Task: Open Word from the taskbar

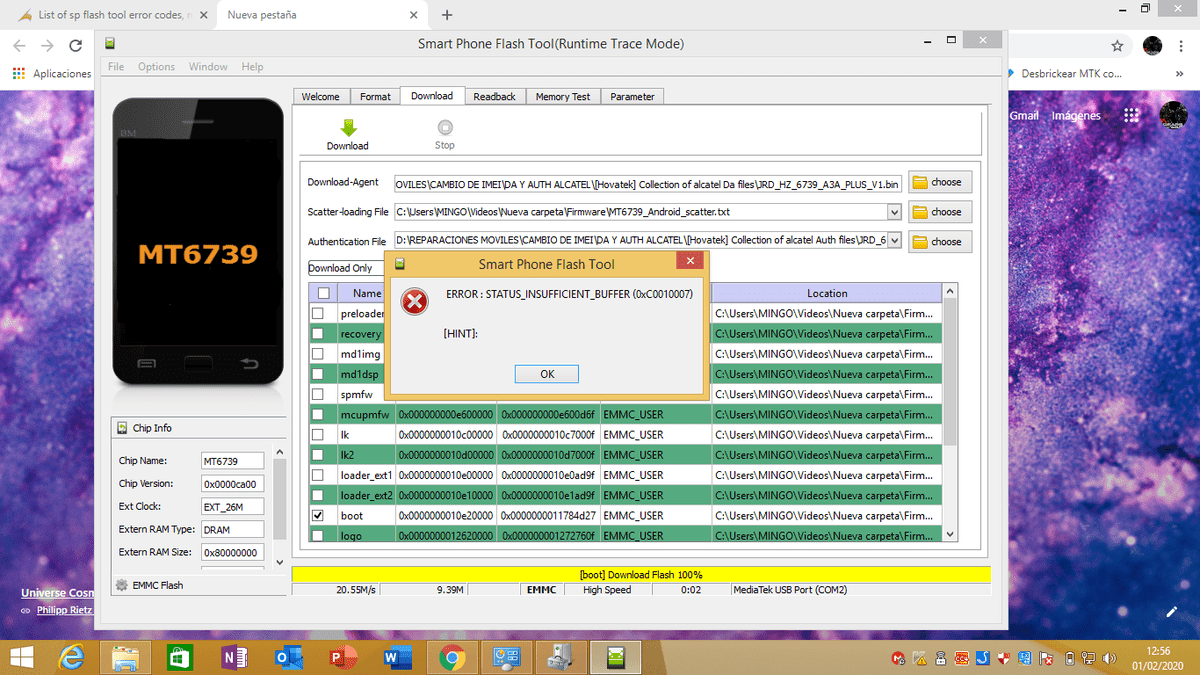Action: [397, 657]
